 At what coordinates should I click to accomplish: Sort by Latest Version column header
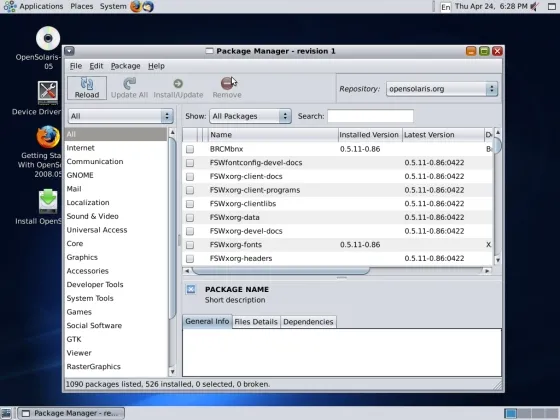[x=443, y=135]
